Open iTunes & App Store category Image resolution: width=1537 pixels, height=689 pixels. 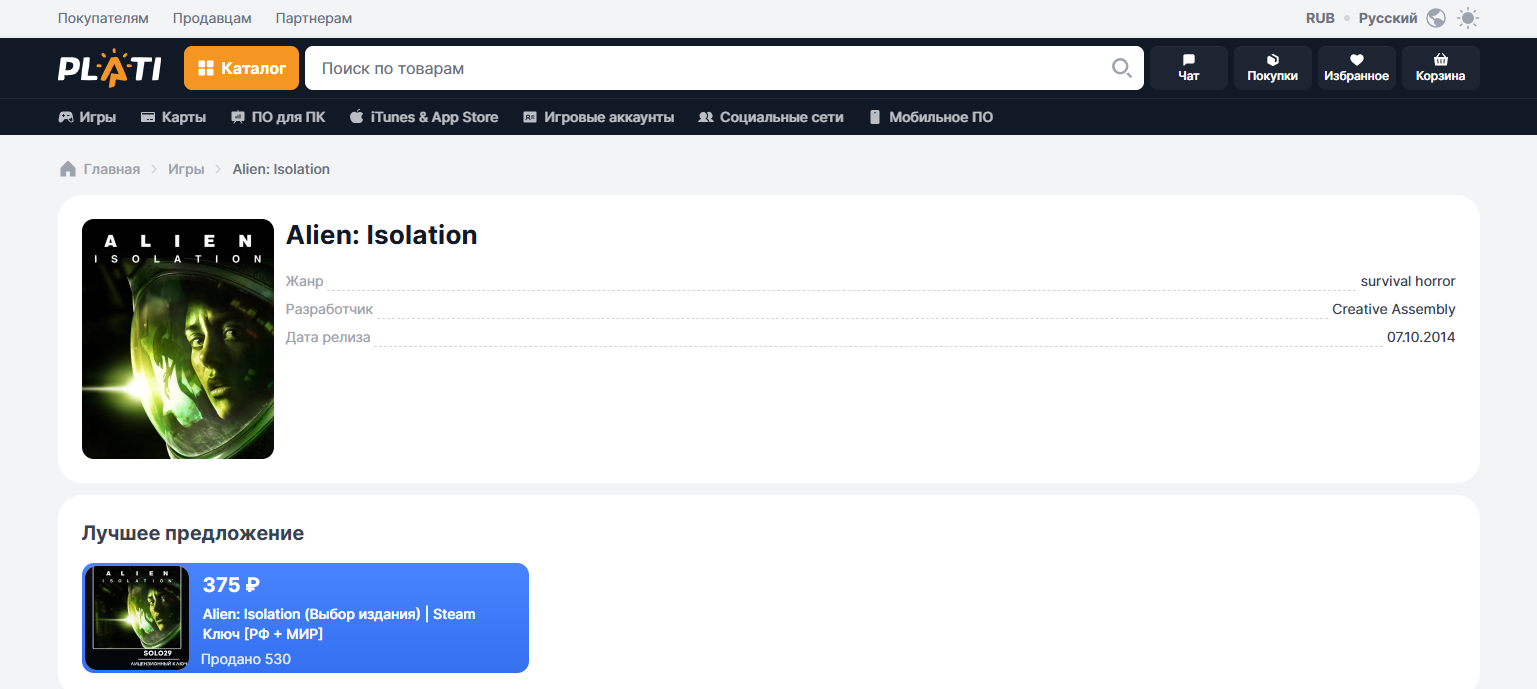click(x=424, y=117)
